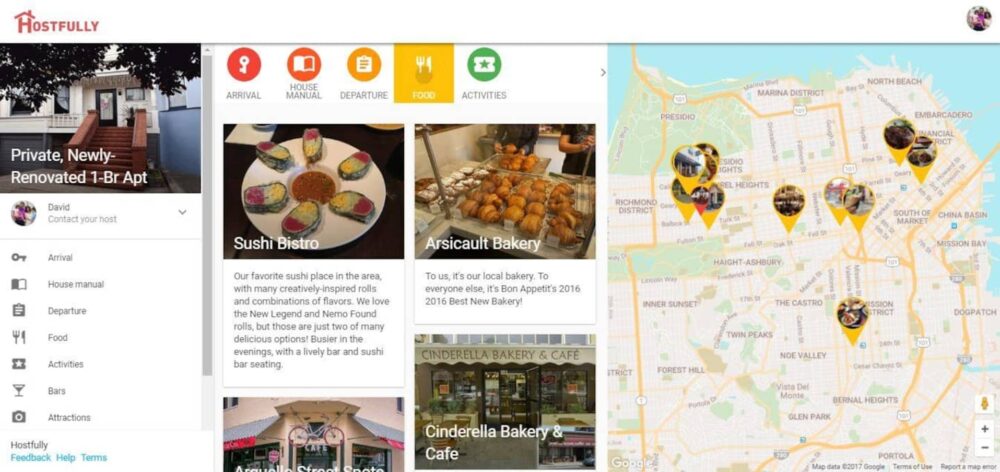
Task: Open the Help link
Action: [66, 457]
